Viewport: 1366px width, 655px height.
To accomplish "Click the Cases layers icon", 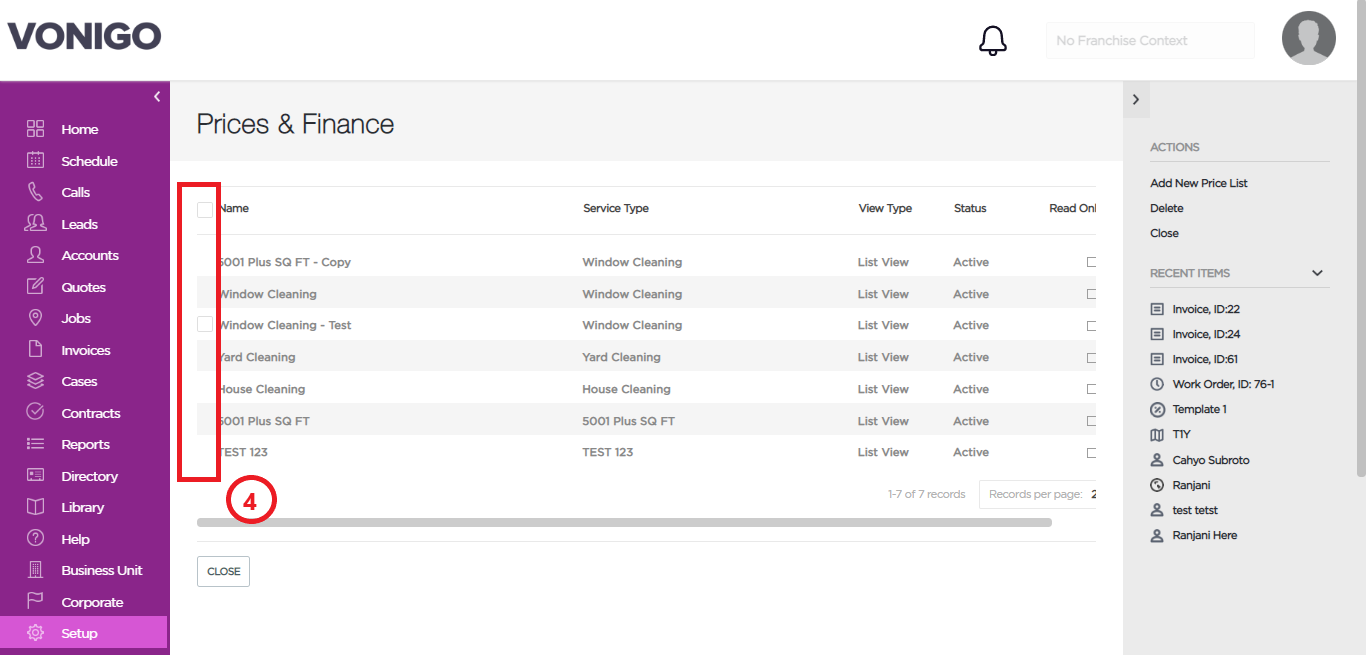I will tap(35, 381).
